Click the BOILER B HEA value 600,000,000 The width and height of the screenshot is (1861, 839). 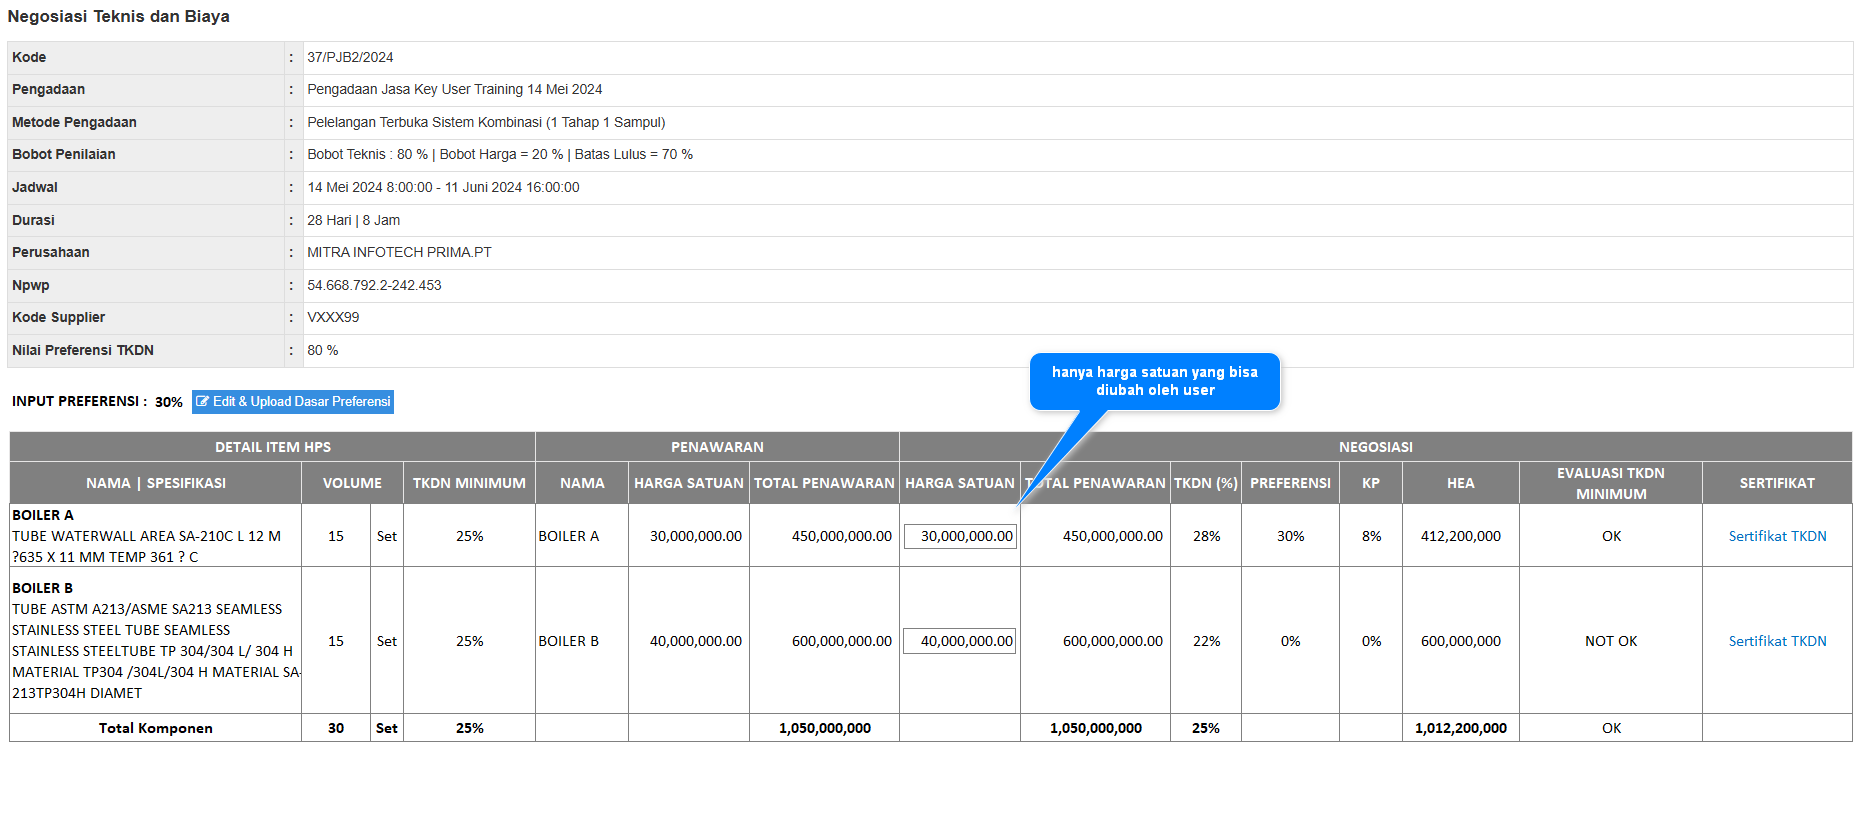tap(1461, 641)
